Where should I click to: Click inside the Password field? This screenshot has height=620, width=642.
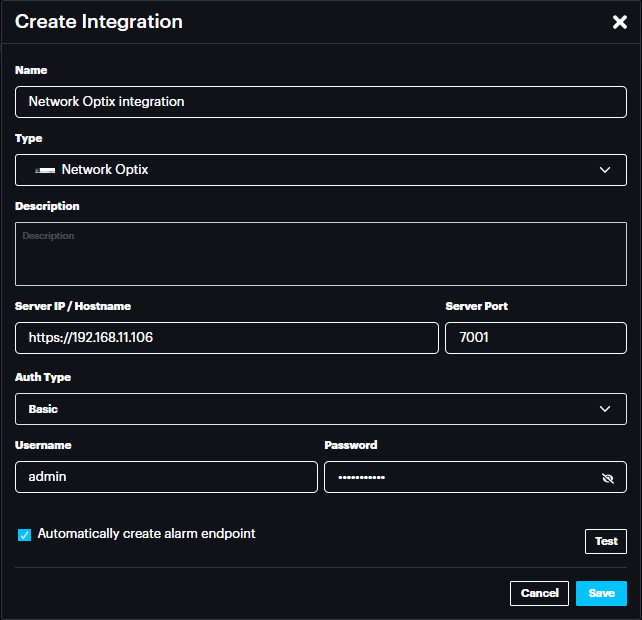click(x=460, y=477)
